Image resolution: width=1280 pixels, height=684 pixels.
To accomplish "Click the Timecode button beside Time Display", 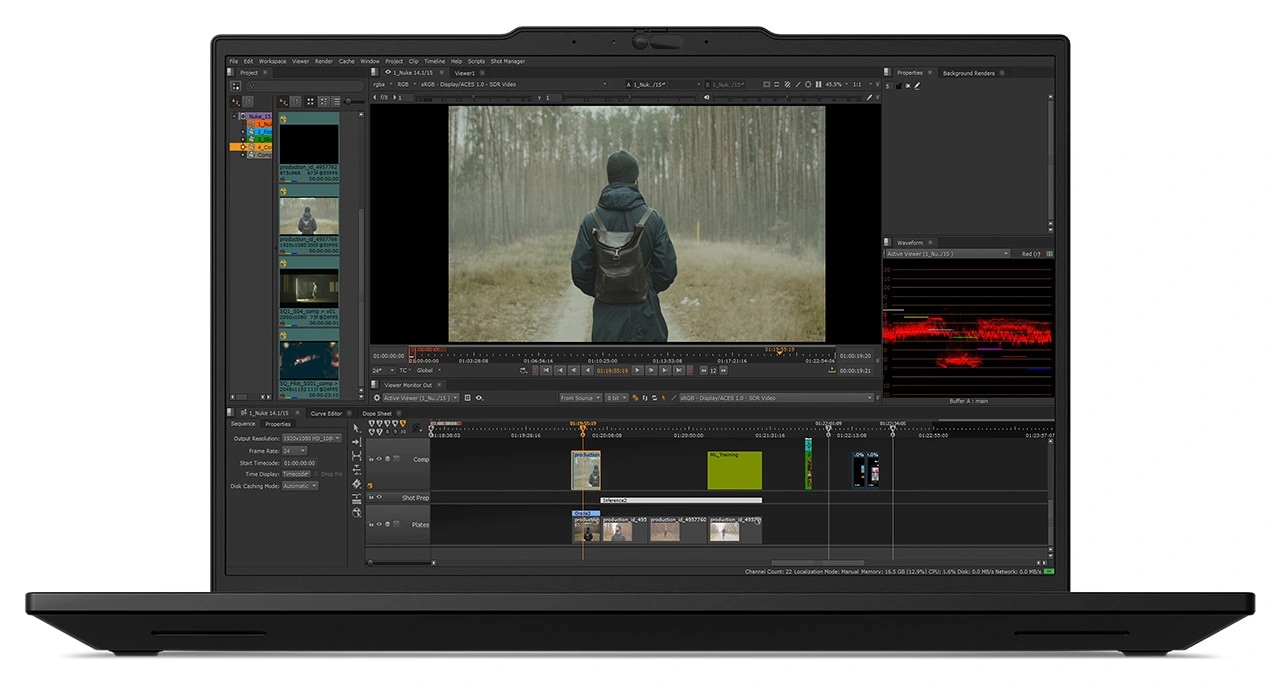I will [296, 474].
